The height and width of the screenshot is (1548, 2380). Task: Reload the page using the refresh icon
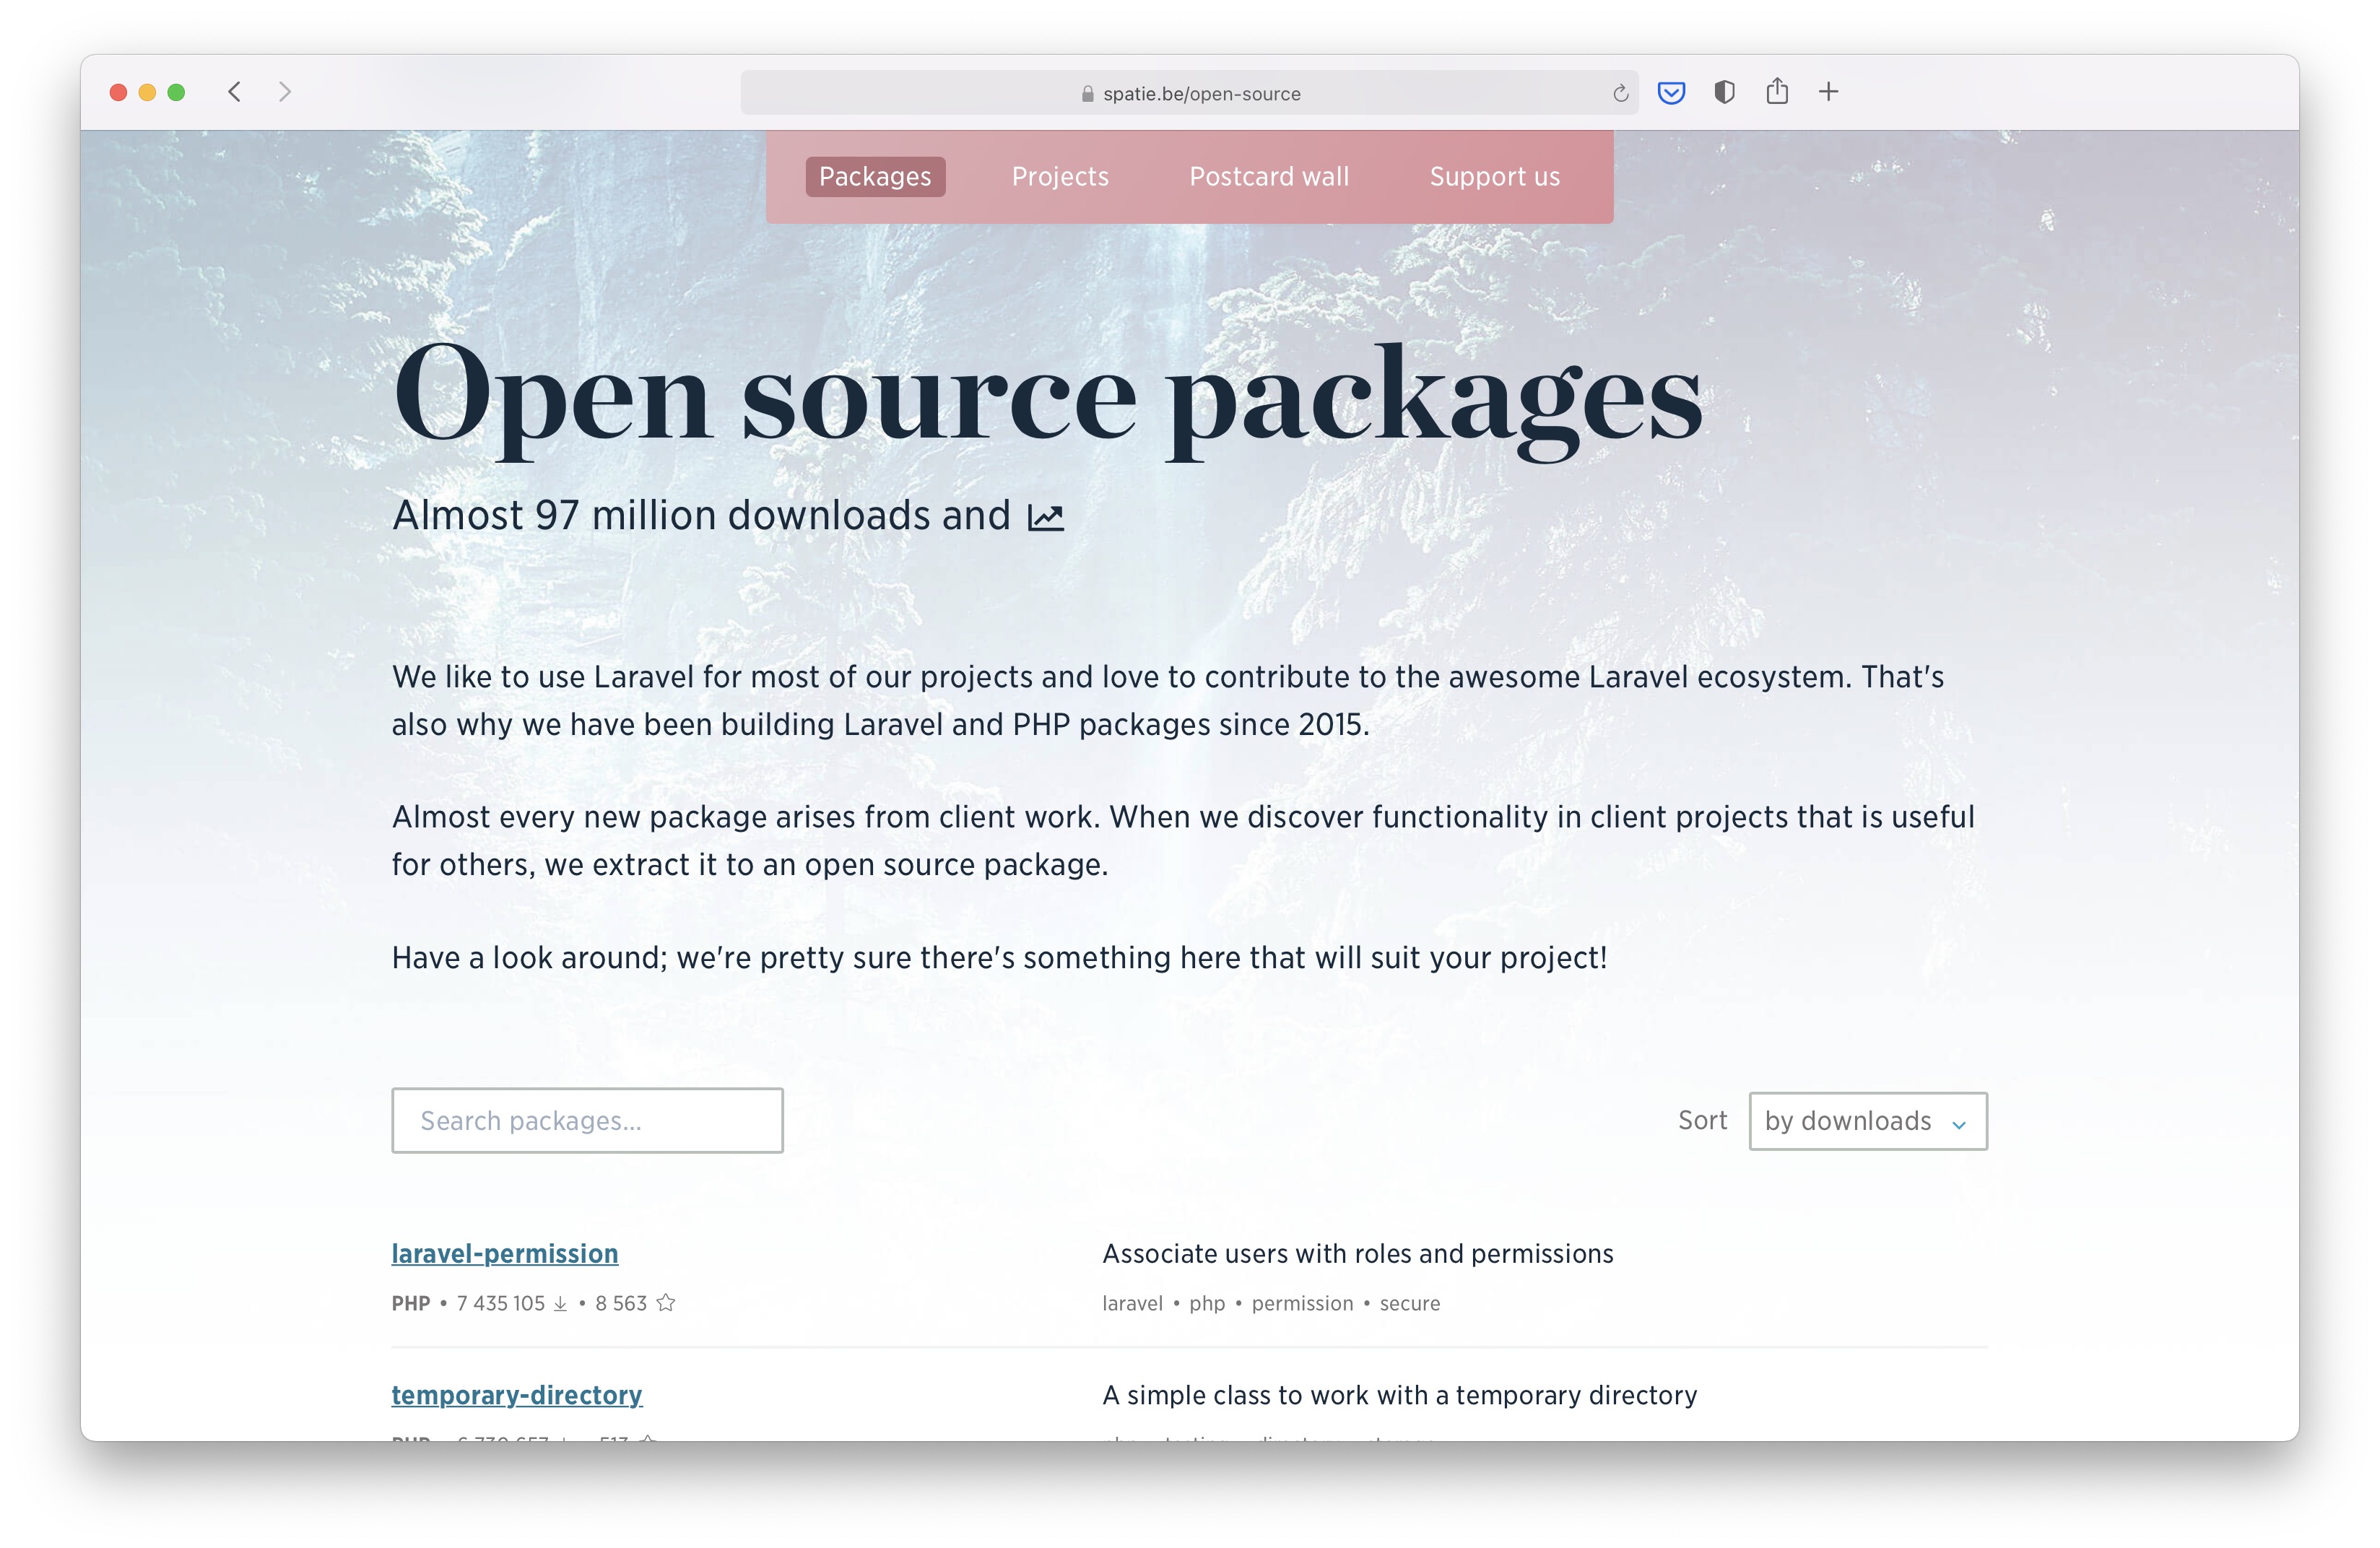[1620, 93]
